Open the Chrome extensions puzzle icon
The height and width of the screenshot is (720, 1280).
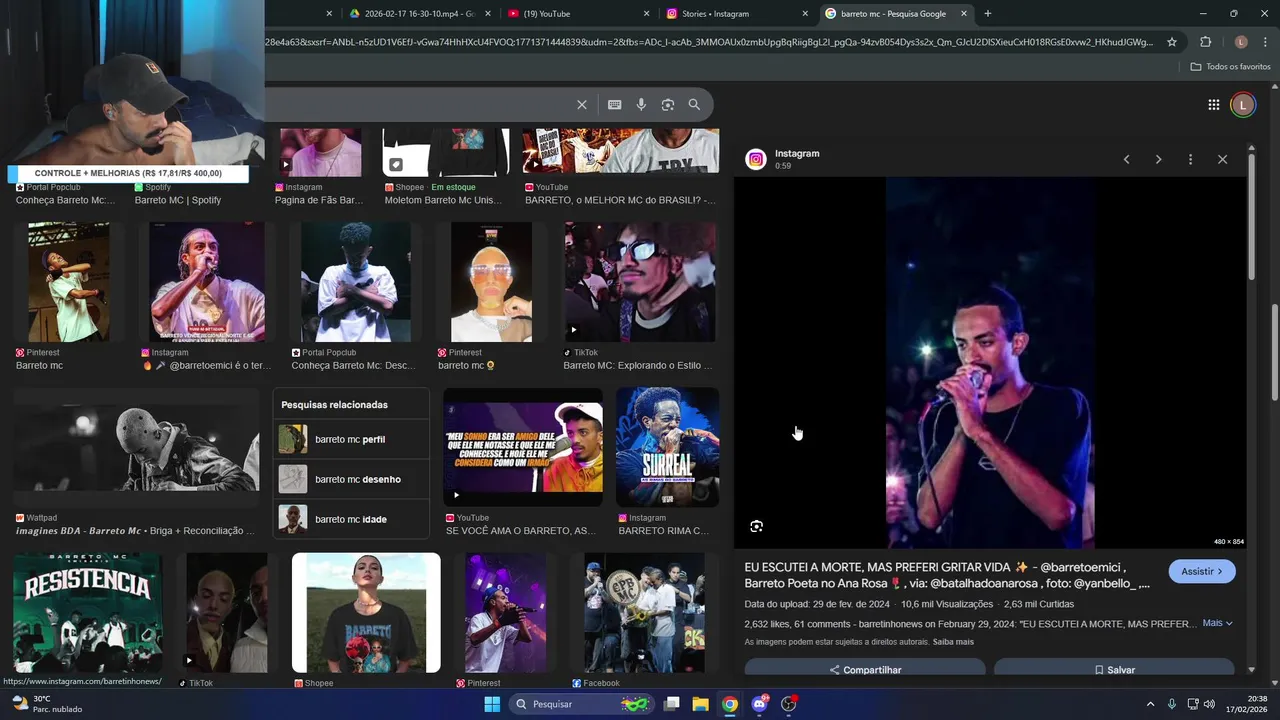click(1205, 42)
